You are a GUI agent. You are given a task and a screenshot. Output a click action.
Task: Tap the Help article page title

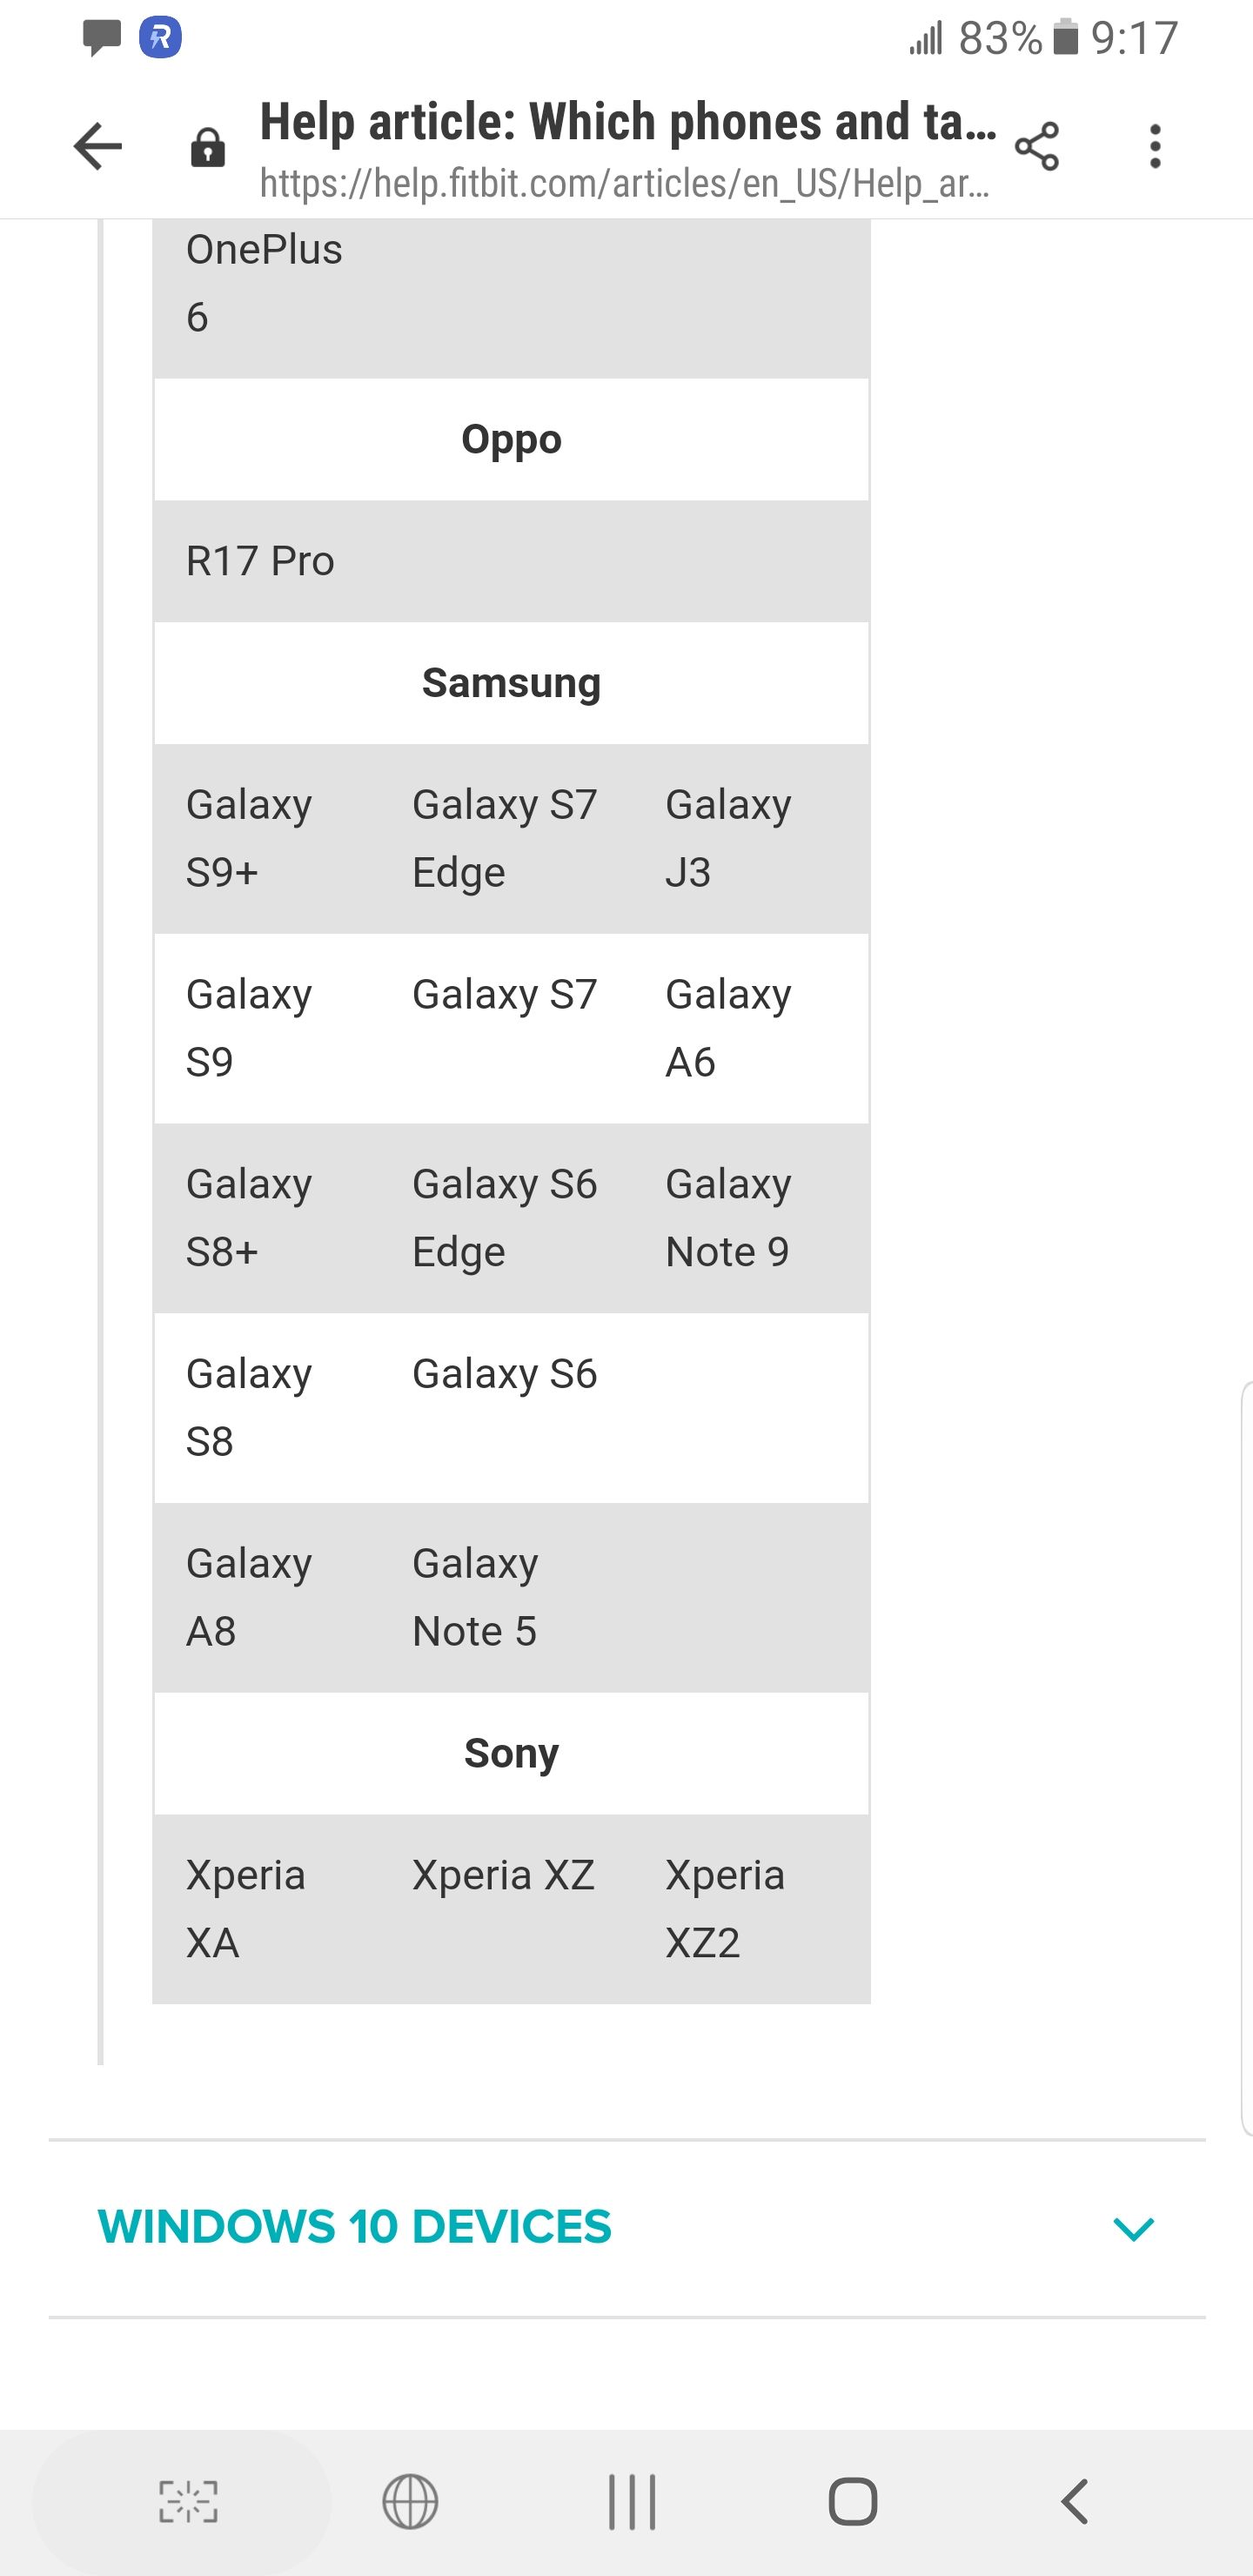click(628, 122)
